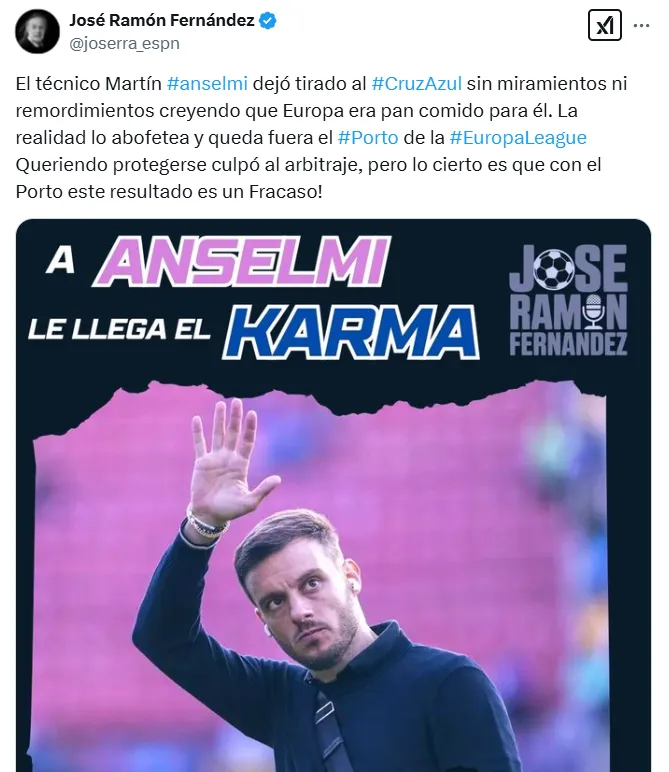Click the soccer ball in Jose logo
The width and height of the screenshot is (669, 772).
[x=554, y=270]
